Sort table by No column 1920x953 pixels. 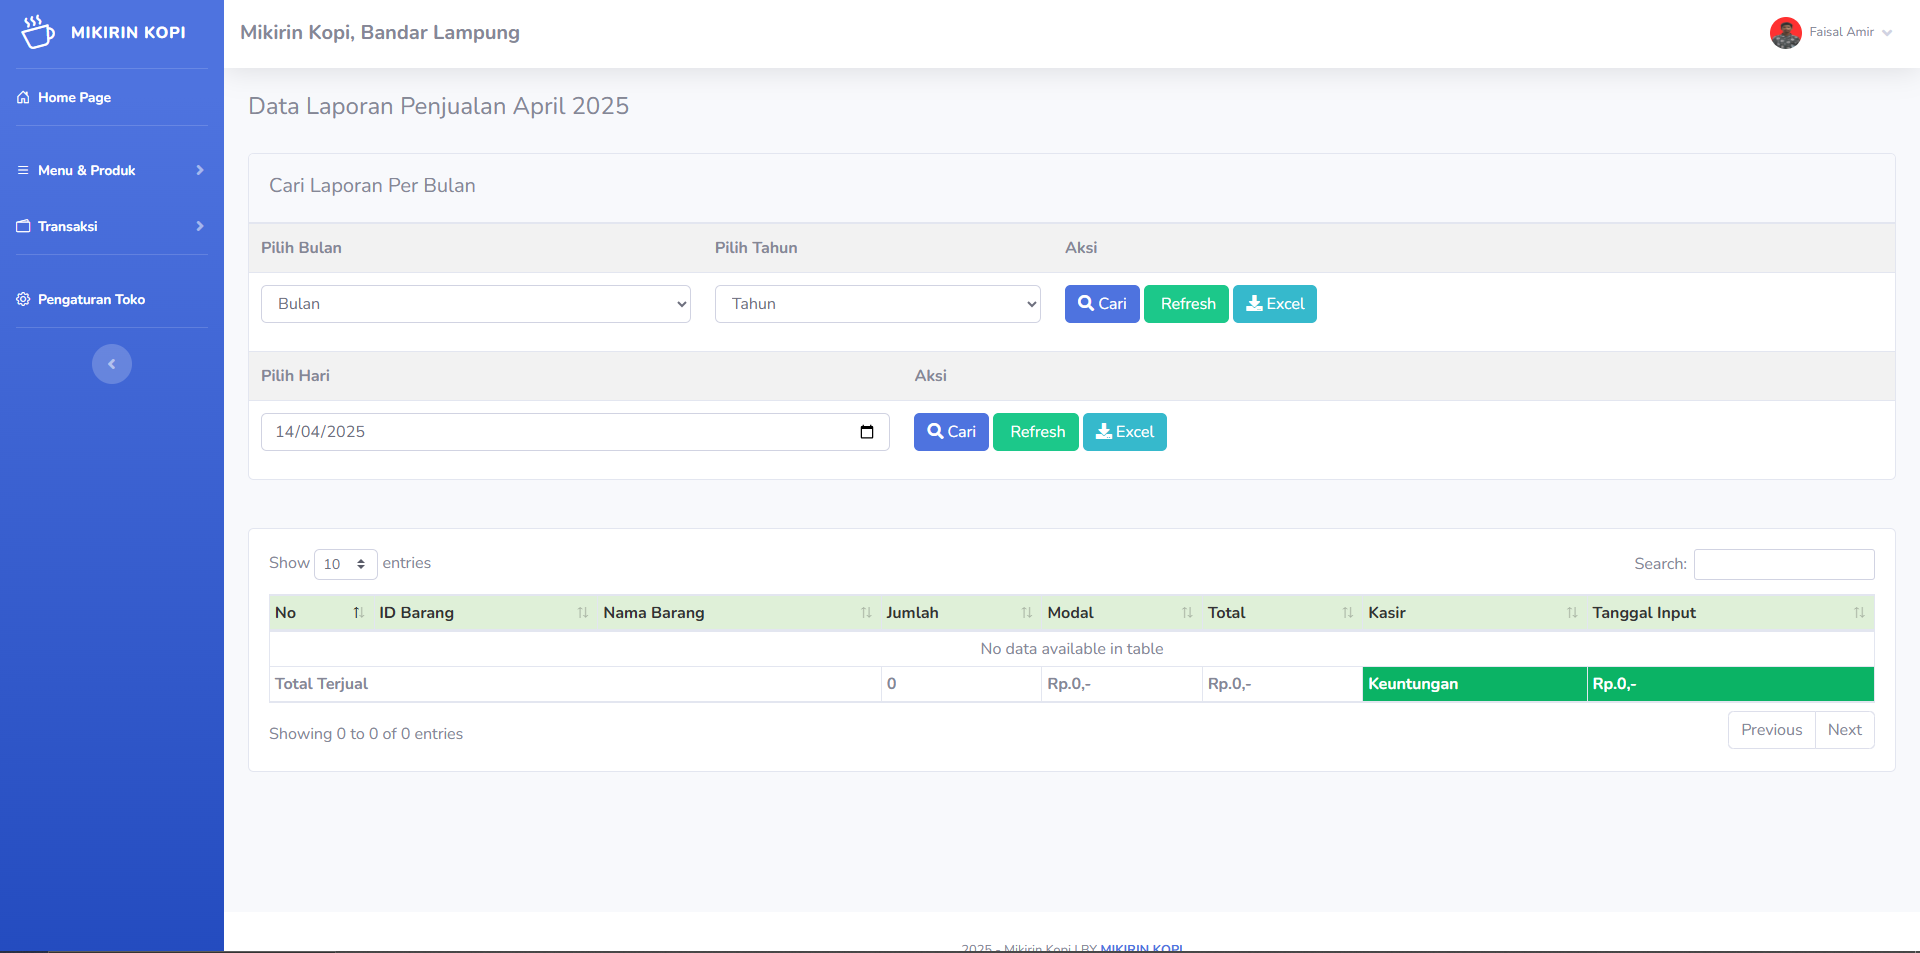click(321, 613)
